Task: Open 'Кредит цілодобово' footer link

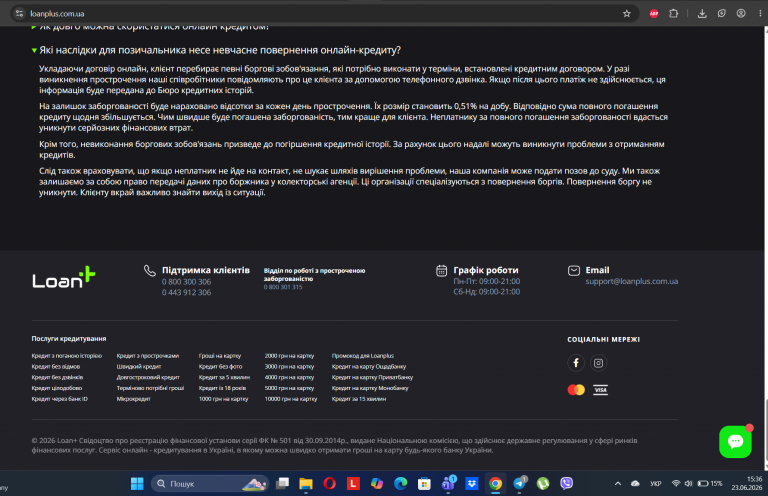Action: coord(57,388)
